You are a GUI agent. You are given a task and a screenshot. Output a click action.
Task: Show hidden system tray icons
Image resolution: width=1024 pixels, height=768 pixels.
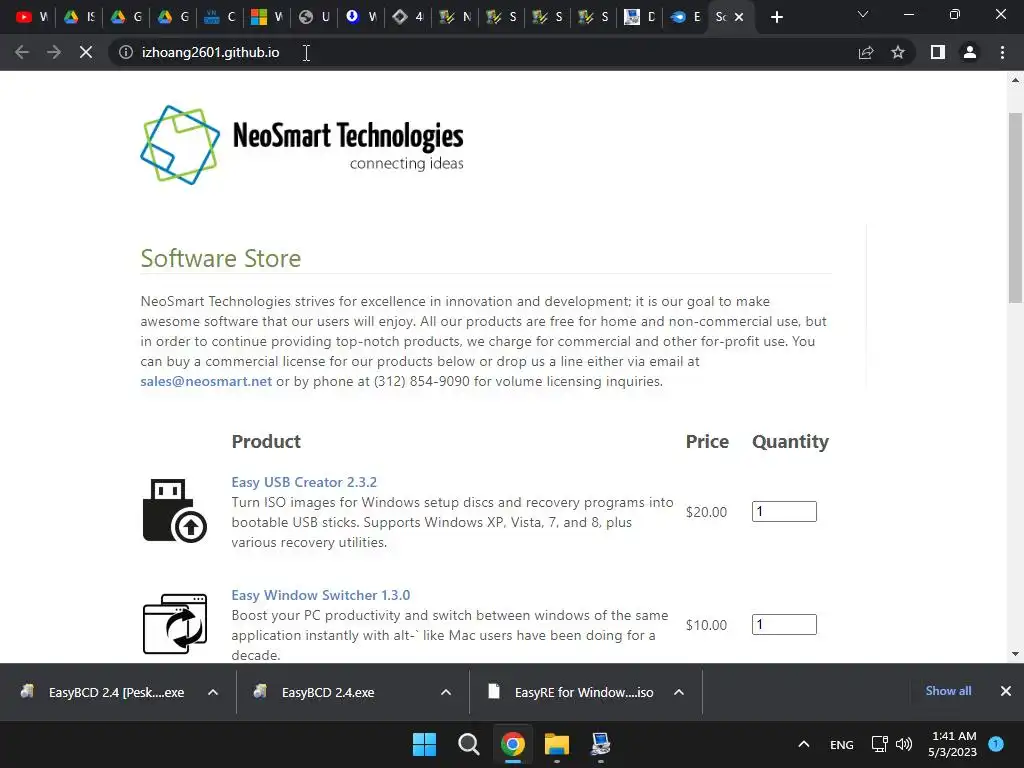[x=804, y=744]
